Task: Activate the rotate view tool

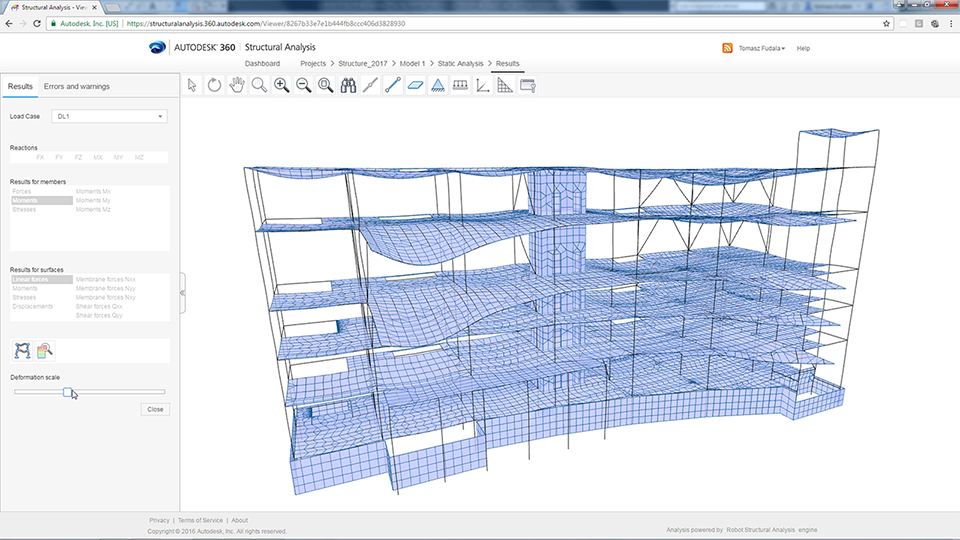Action: (214, 86)
